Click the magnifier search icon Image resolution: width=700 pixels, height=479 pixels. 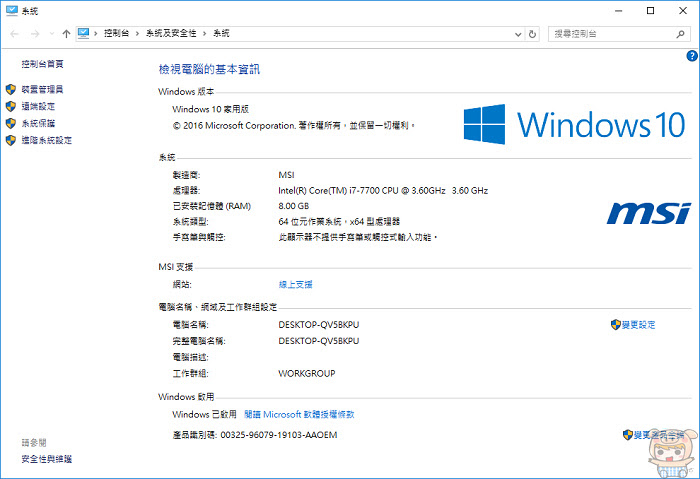point(680,34)
